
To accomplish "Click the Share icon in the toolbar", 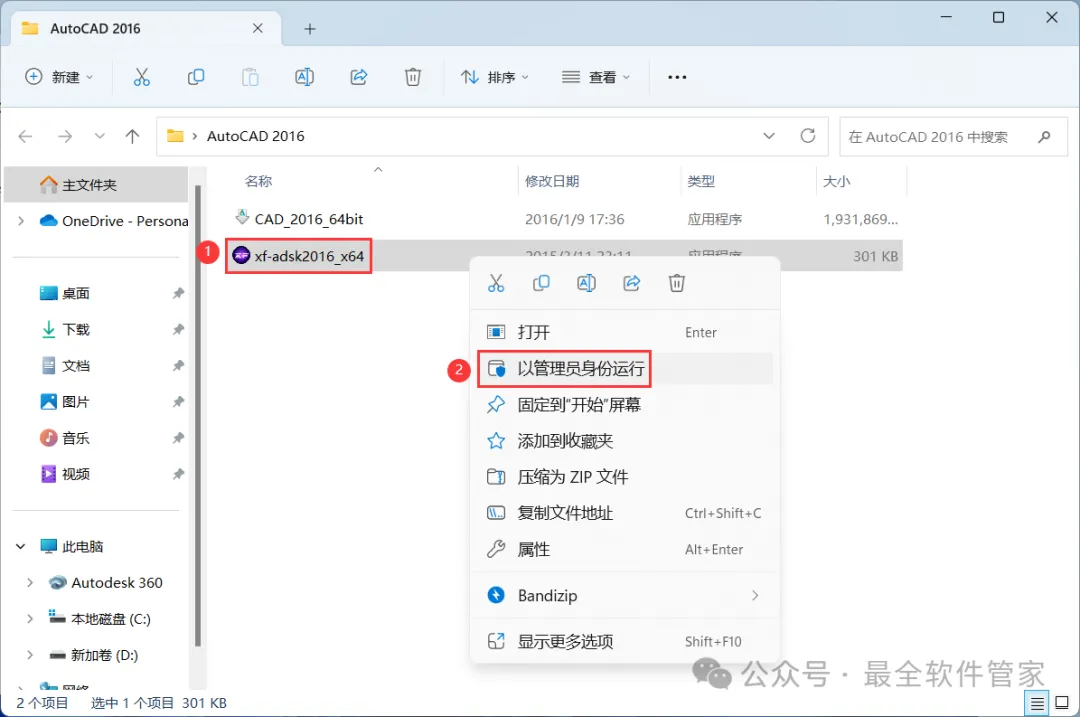I will tap(359, 77).
